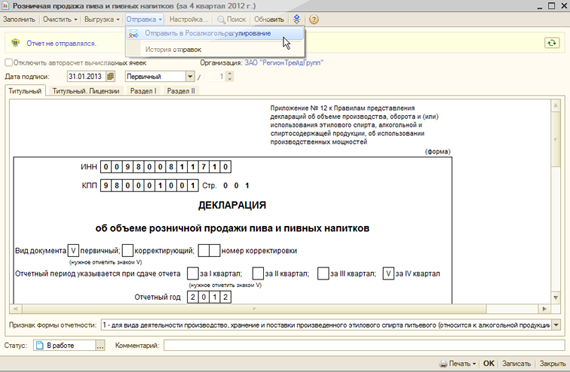Click the Записать button

516,363
